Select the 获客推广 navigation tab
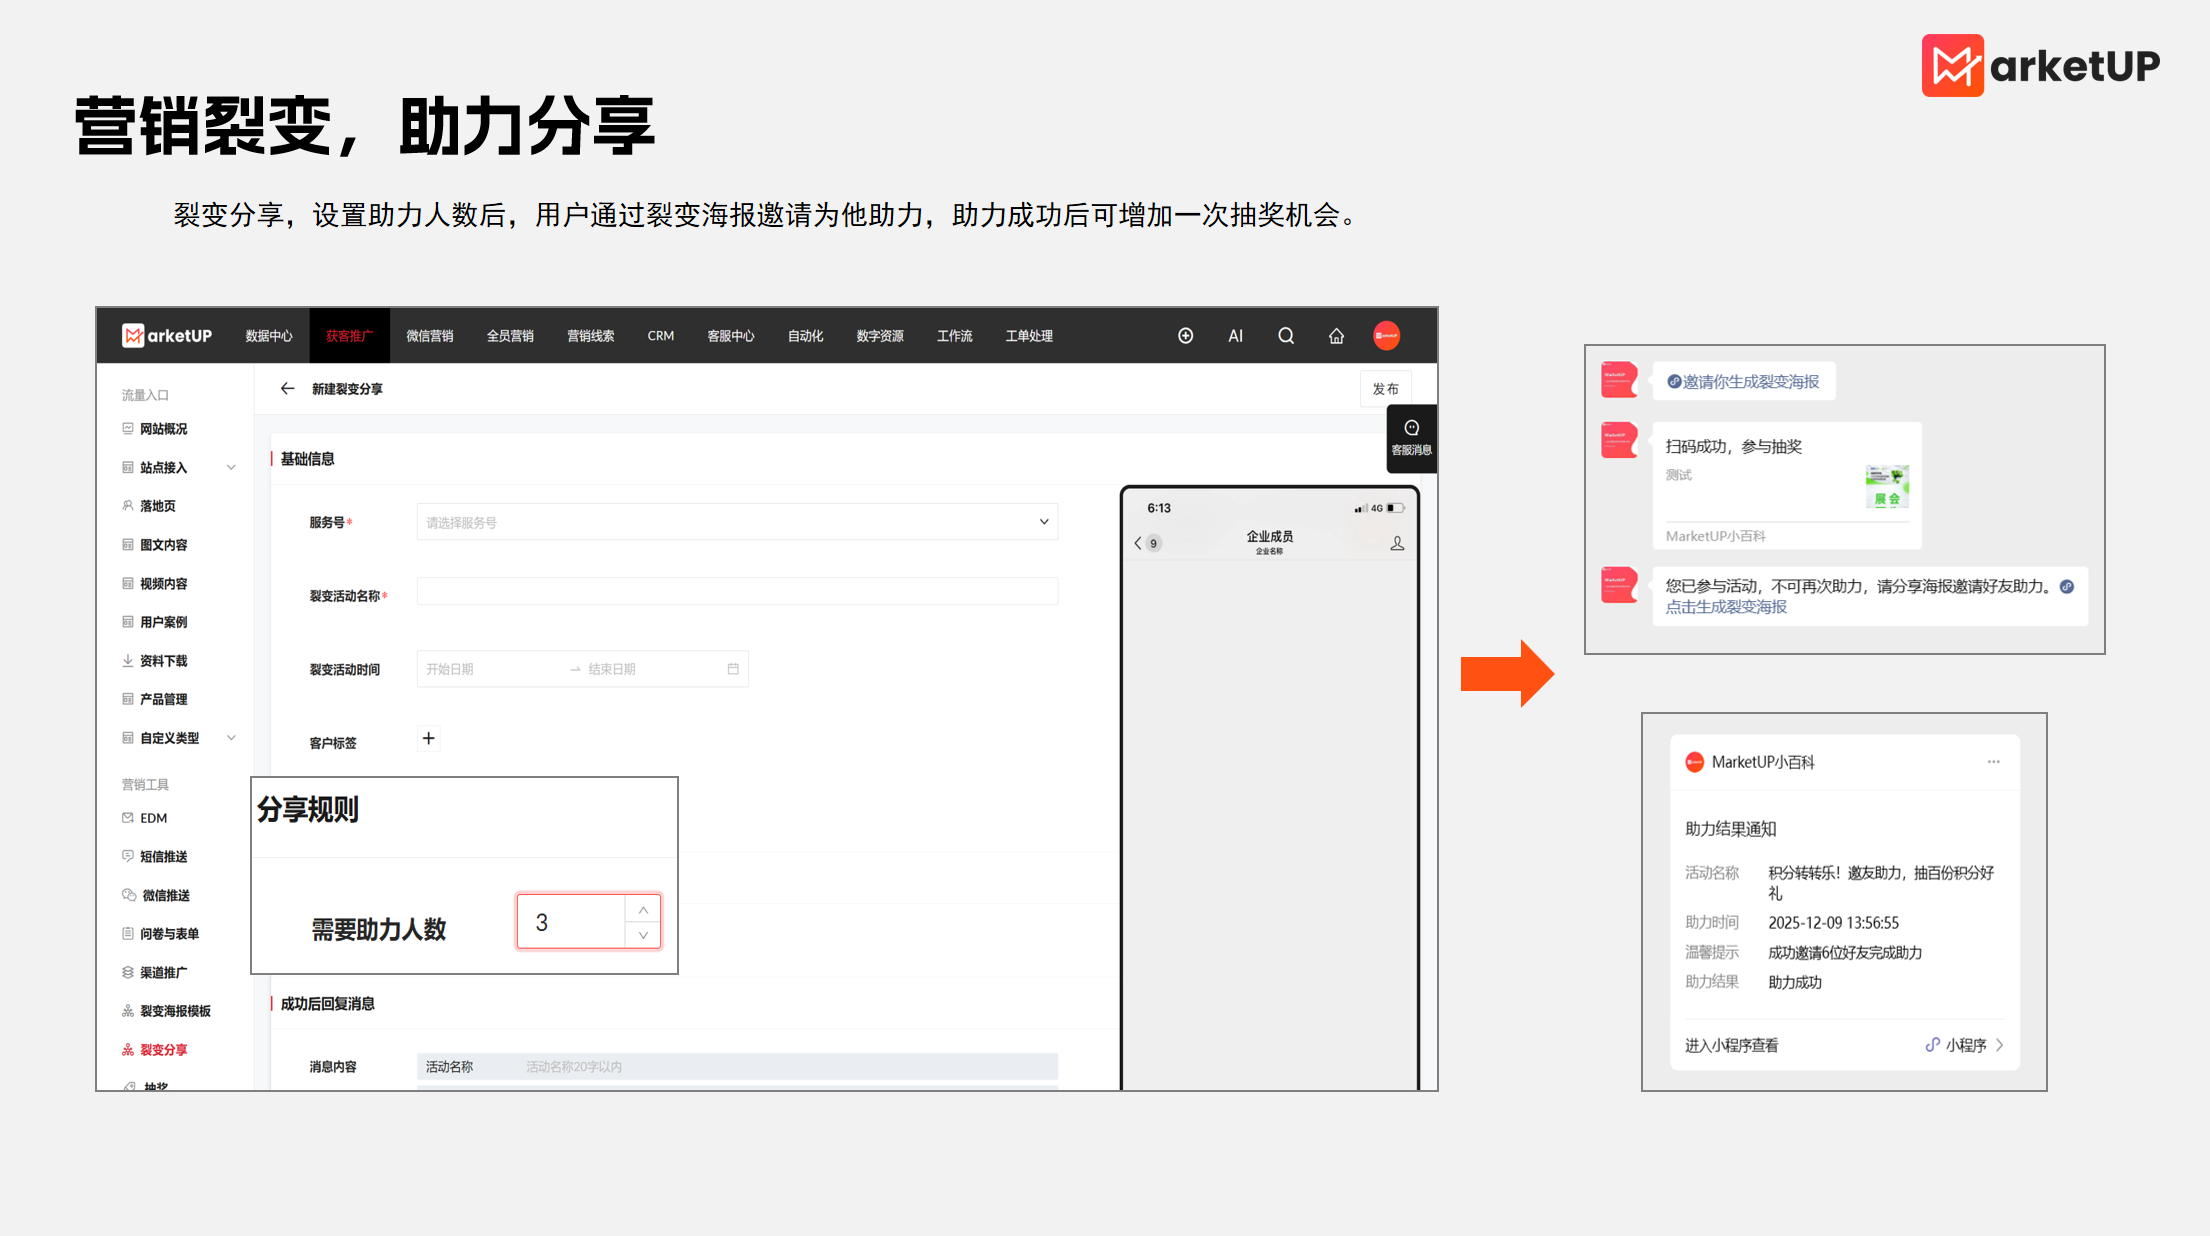Viewport: 2210px width, 1236px height. point(349,336)
